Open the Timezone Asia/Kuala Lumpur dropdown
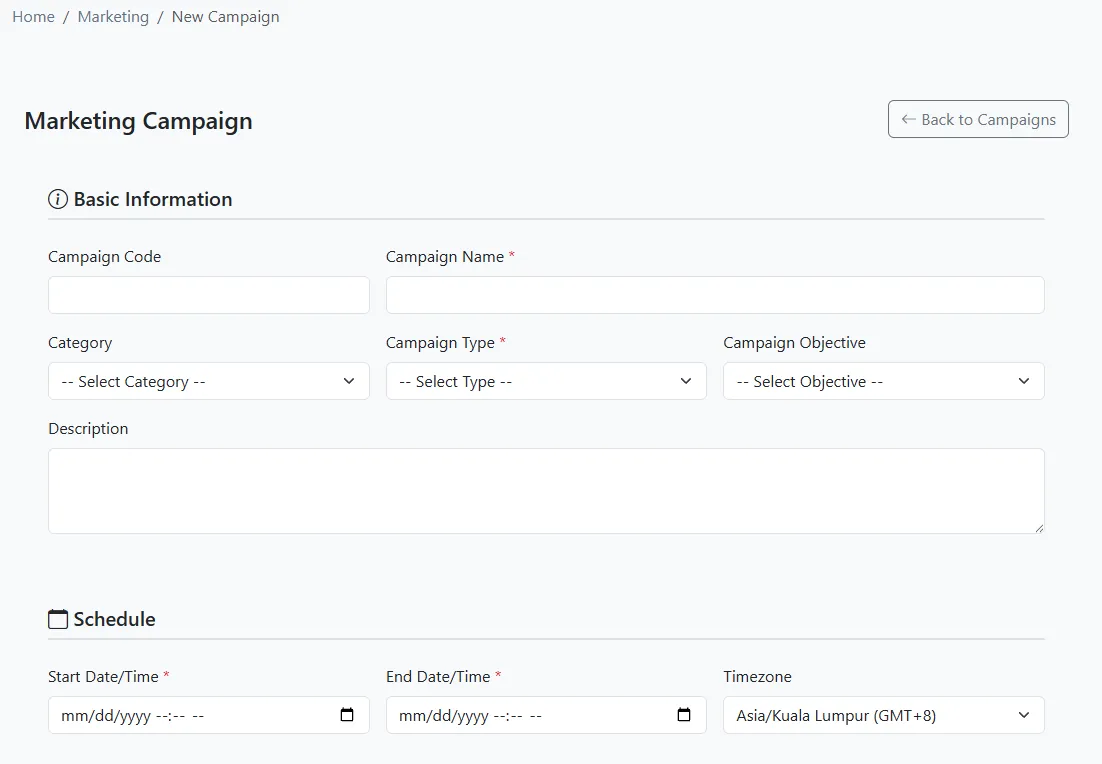1102x764 pixels. point(883,715)
